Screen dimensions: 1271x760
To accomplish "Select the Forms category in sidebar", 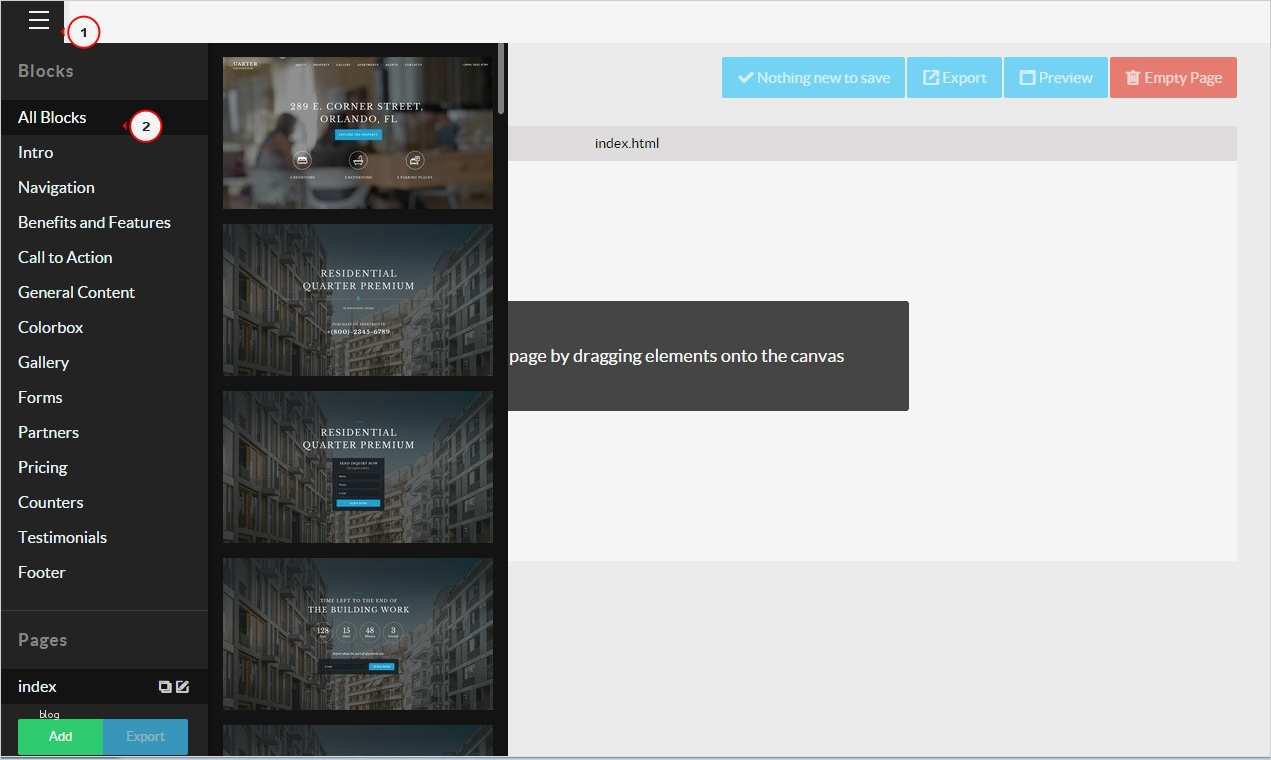I will [x=40, y=397].
